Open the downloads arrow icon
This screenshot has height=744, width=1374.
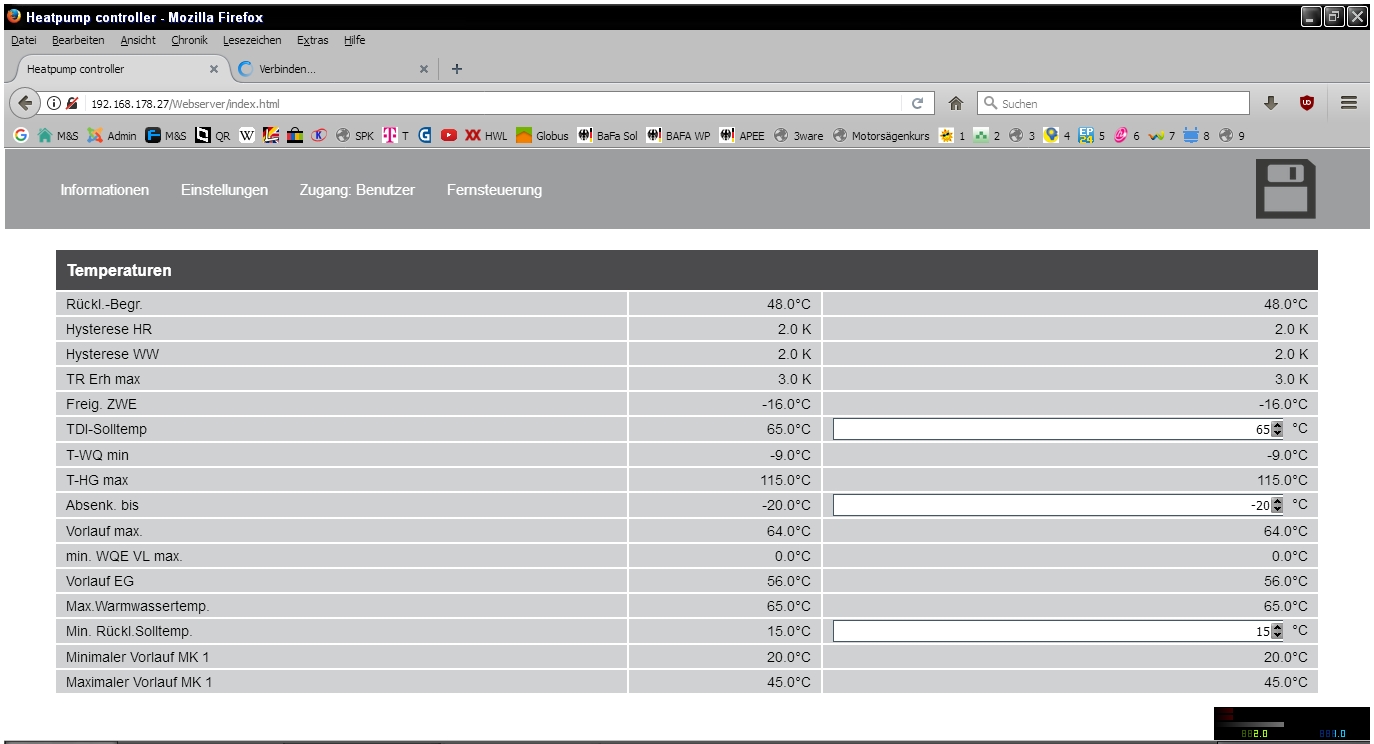pyautogui.click(x=1271, y=103)
